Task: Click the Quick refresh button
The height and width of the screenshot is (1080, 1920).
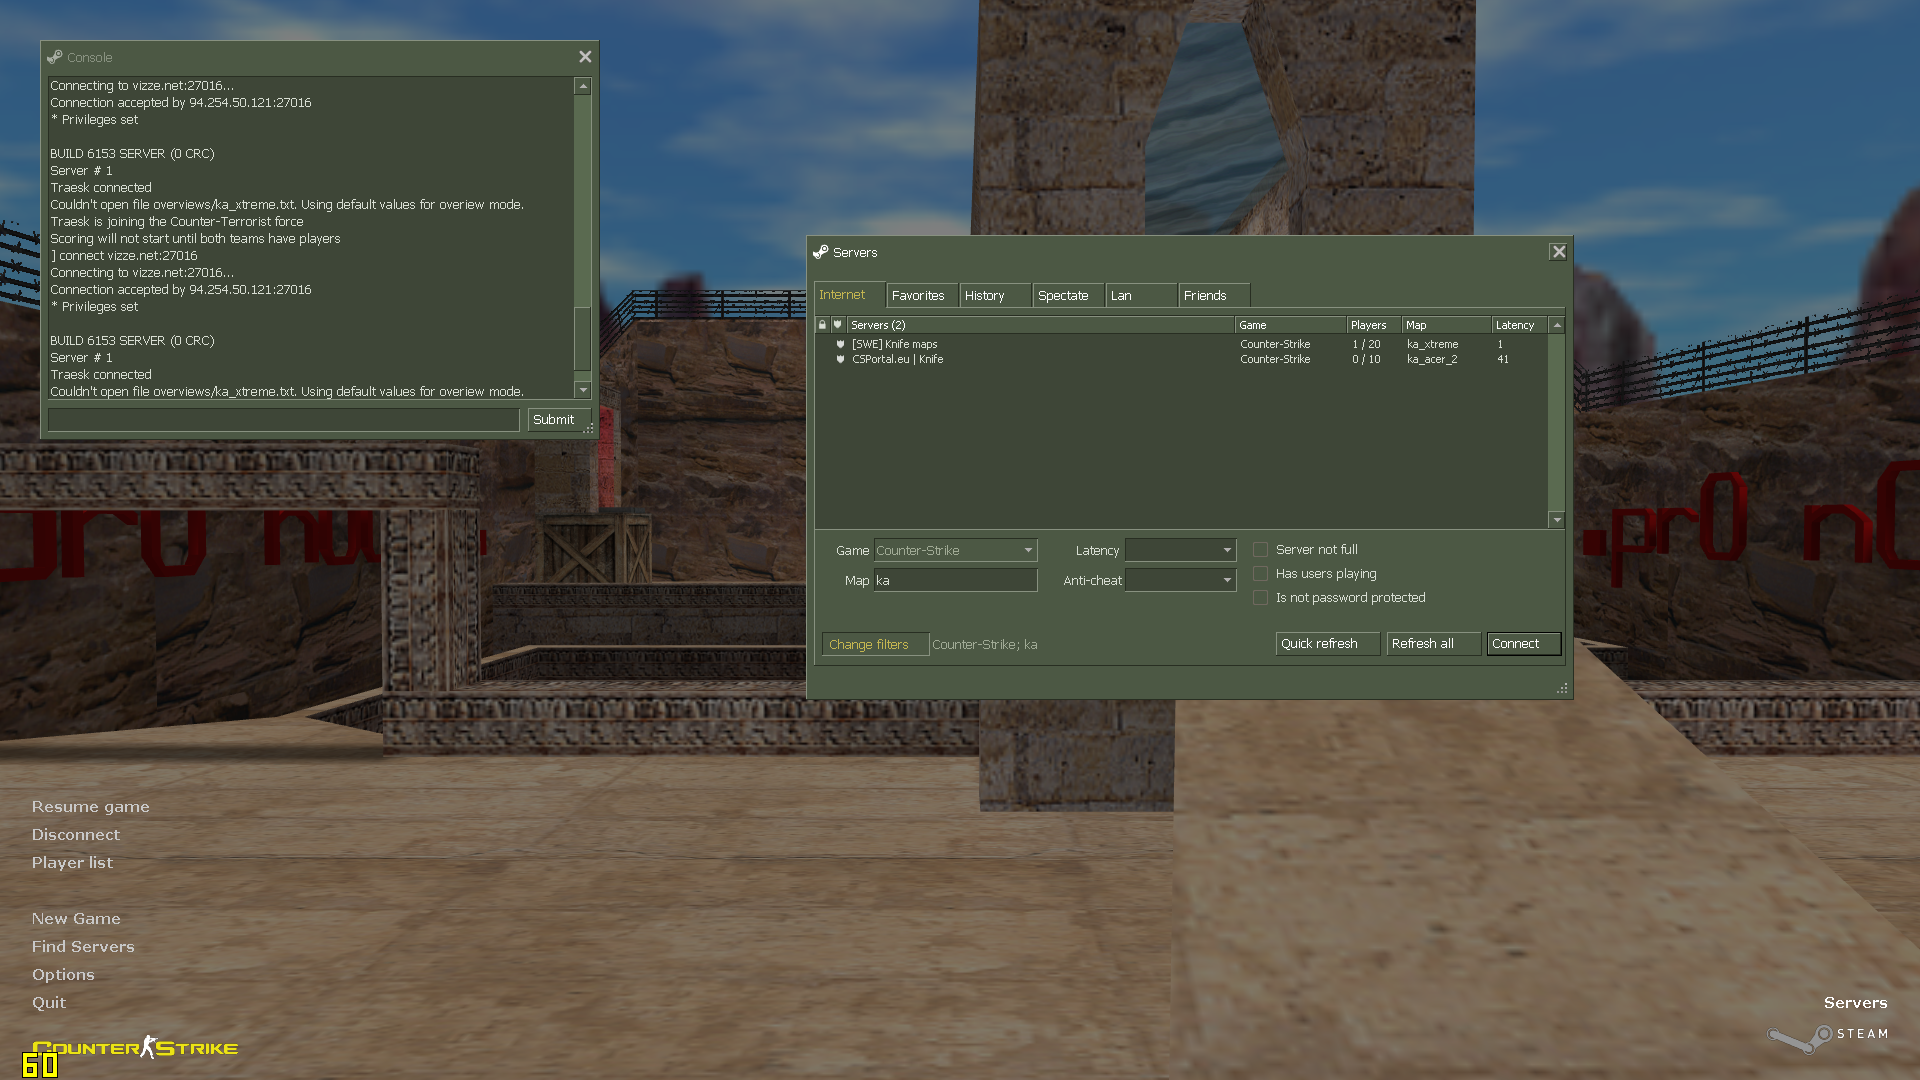Action: click(1328, 644)
